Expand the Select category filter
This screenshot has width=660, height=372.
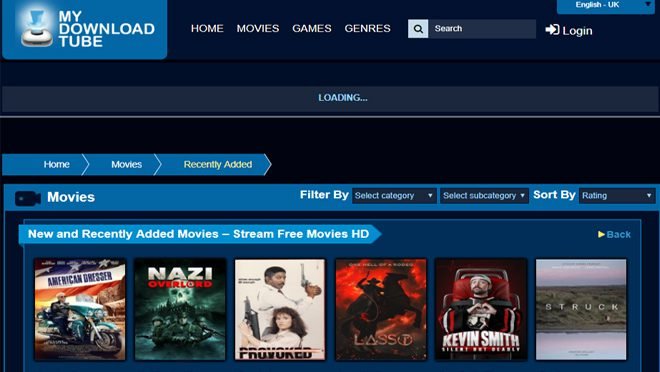pyautogui.click(x=394, y=196)
